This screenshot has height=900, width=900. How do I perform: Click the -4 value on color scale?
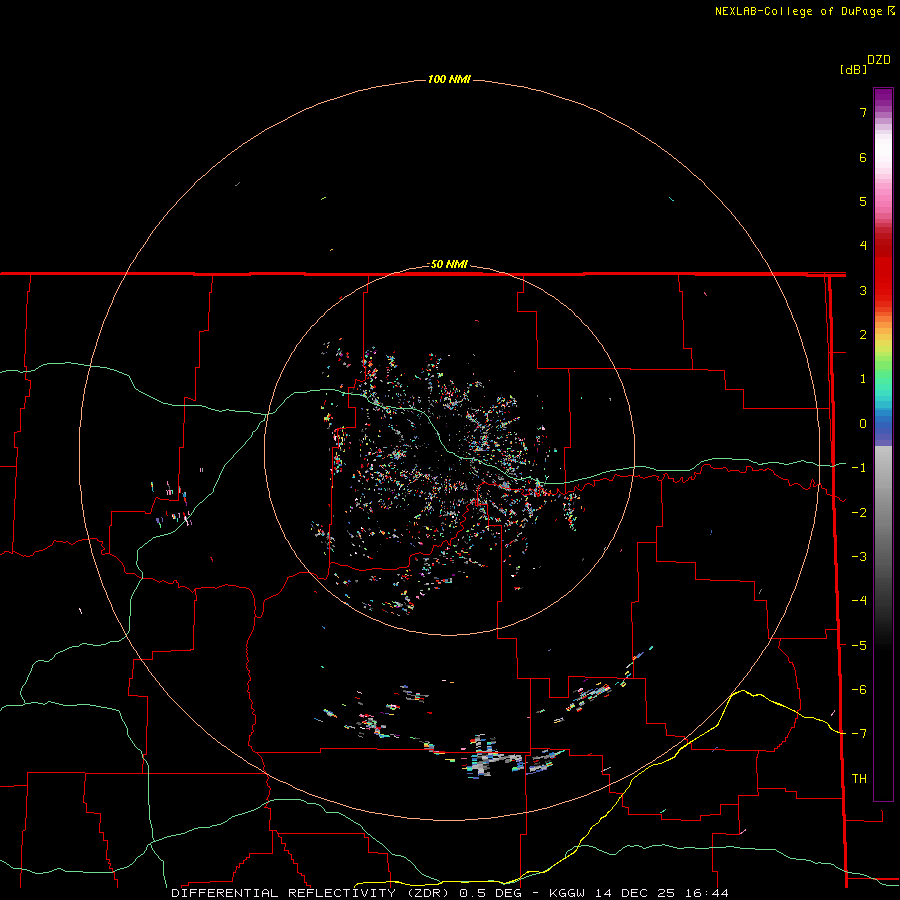click(x=859, y=601)
